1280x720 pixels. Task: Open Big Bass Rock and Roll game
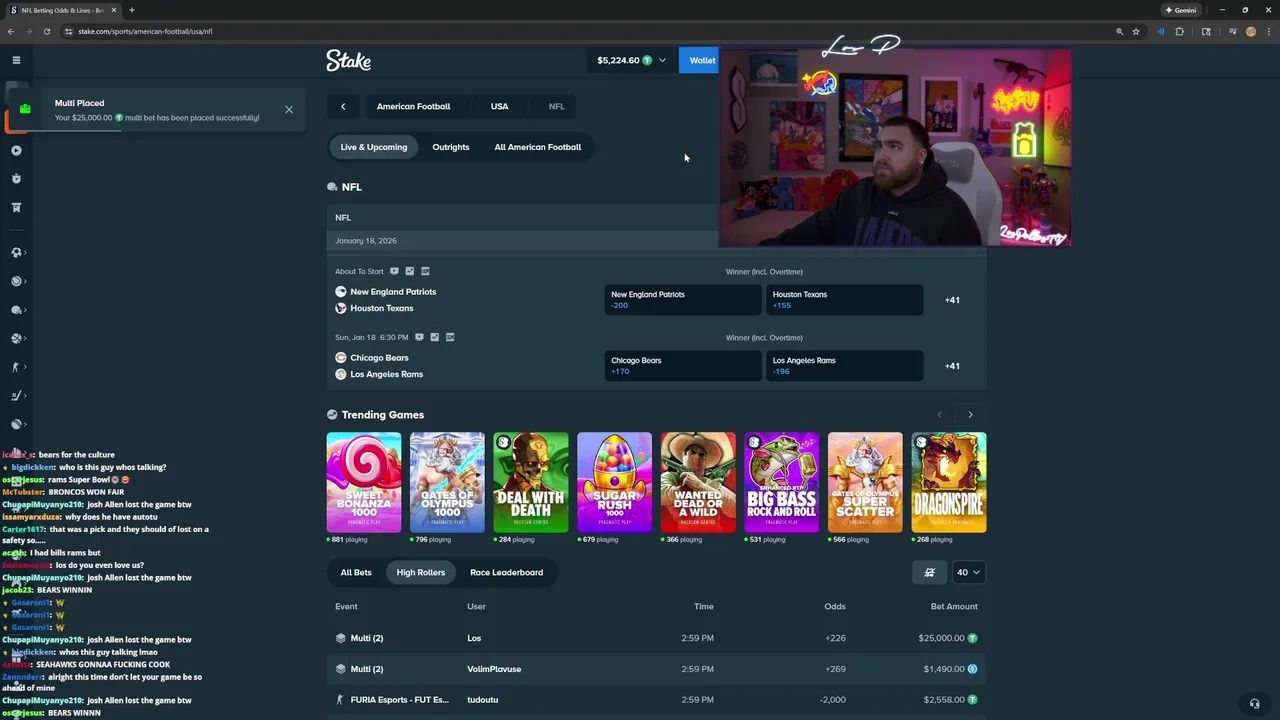[781, 482]
